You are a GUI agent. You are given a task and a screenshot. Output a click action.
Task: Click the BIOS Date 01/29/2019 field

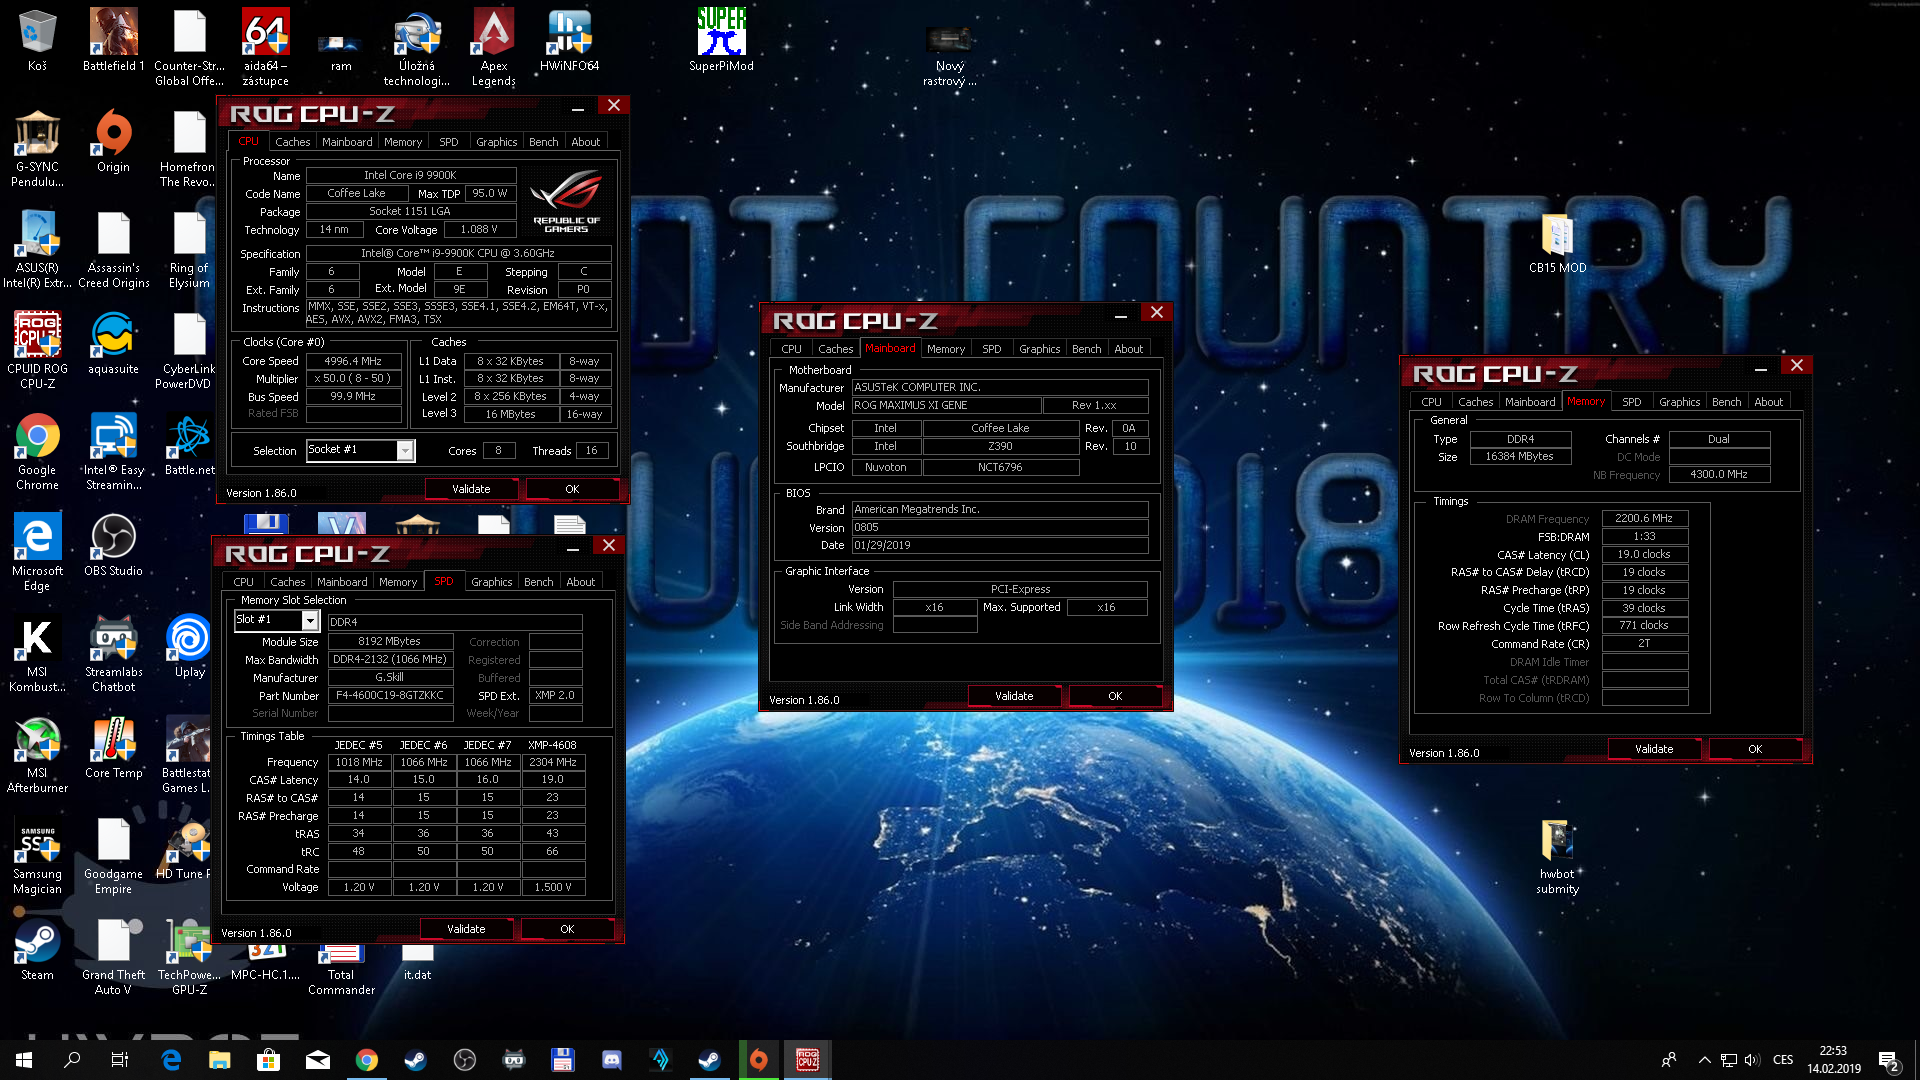coord(999,546)
